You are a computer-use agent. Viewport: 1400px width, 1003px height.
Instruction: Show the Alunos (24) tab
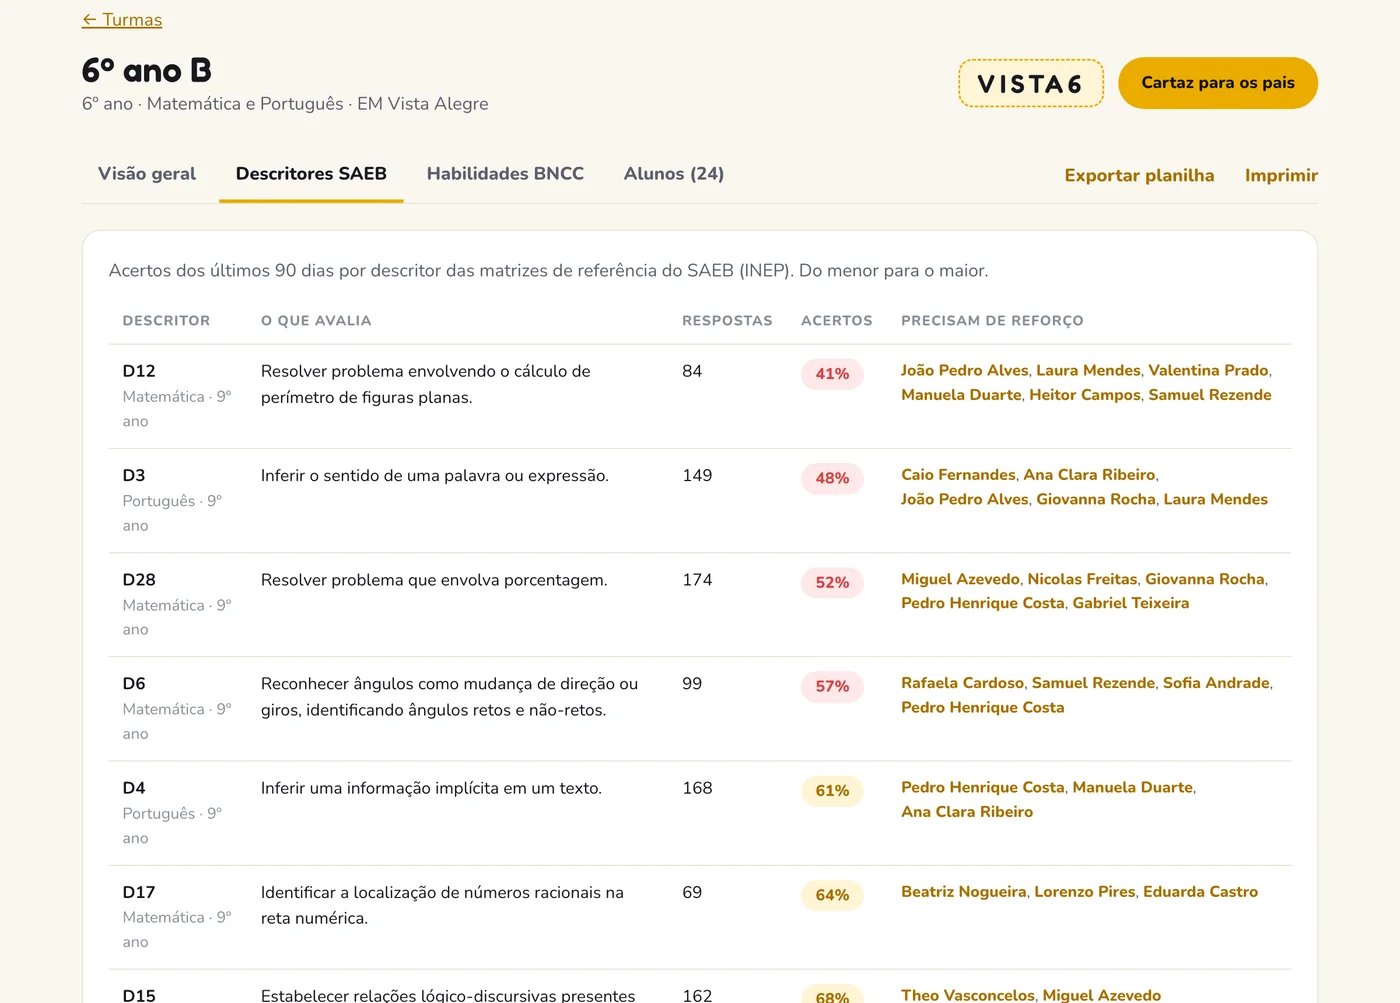point(674,174)
